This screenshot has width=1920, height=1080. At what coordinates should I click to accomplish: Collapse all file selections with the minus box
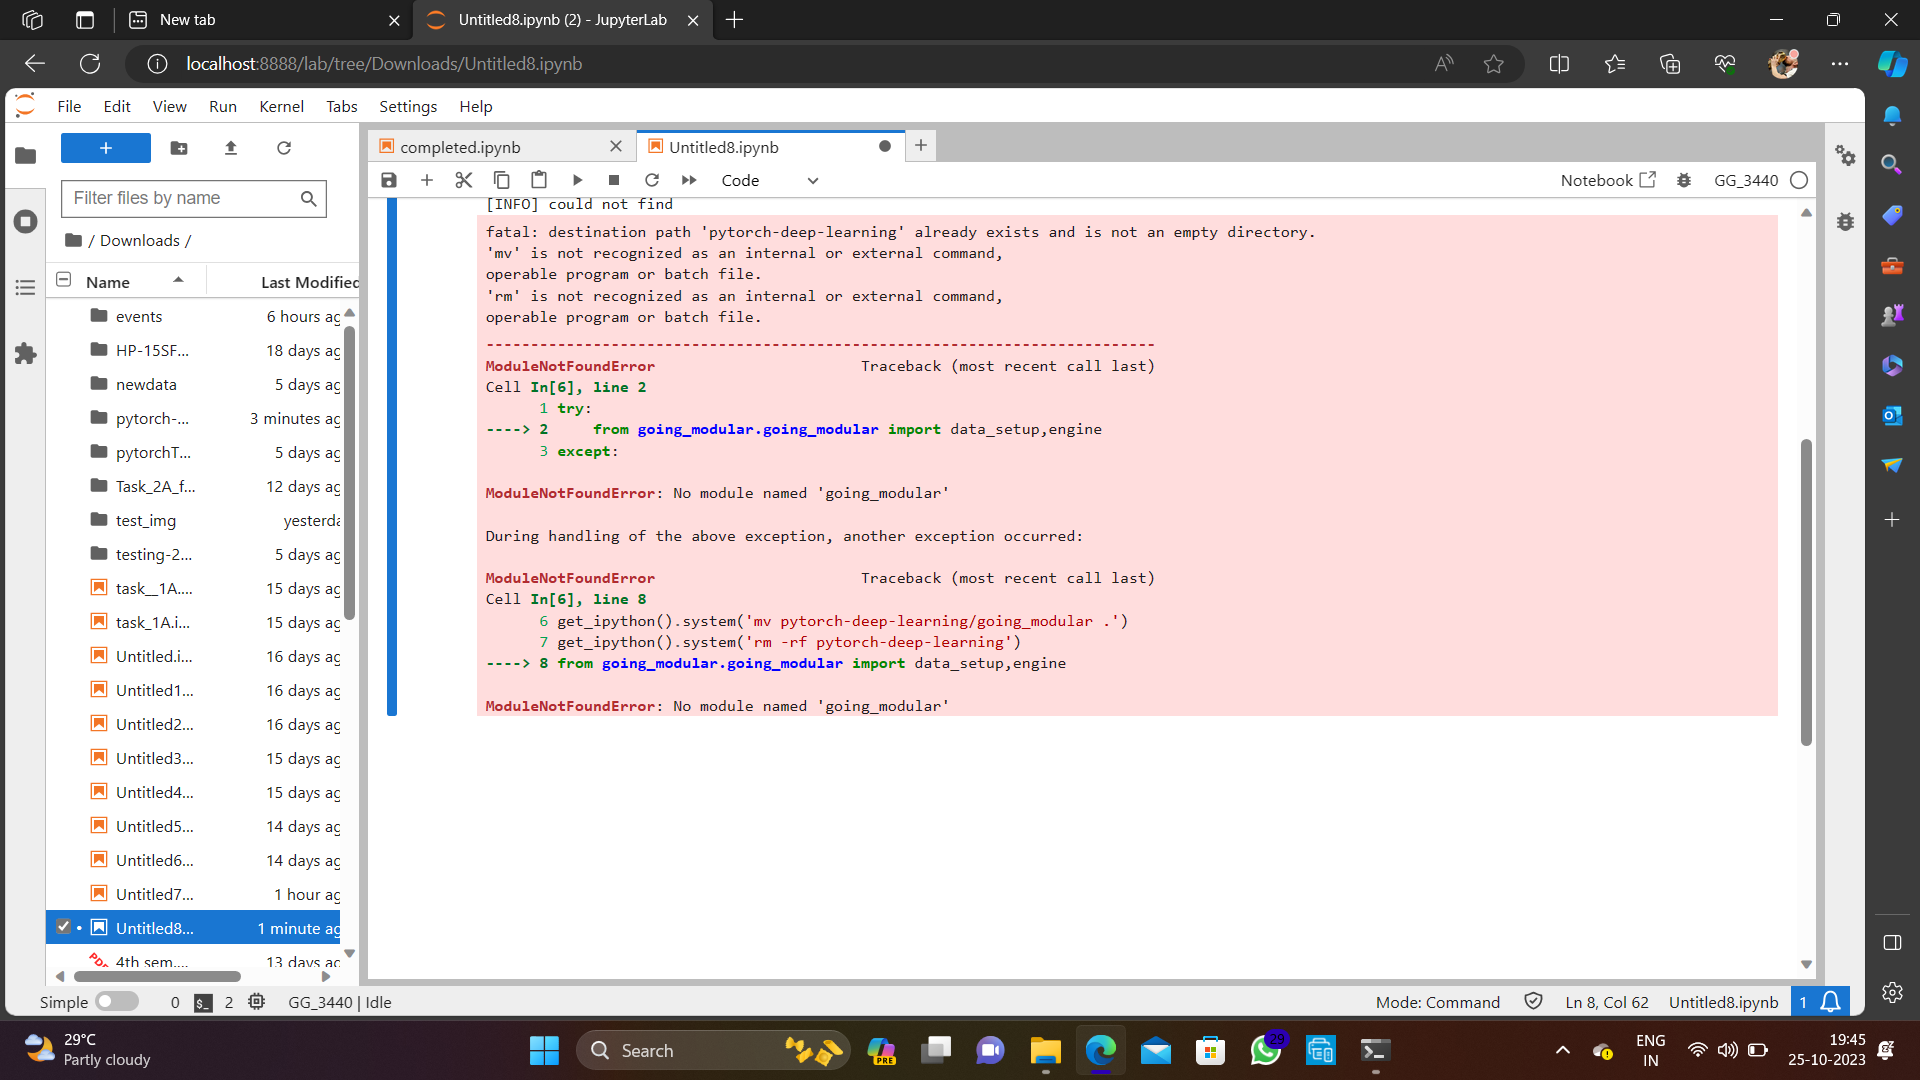coord(63,280)
